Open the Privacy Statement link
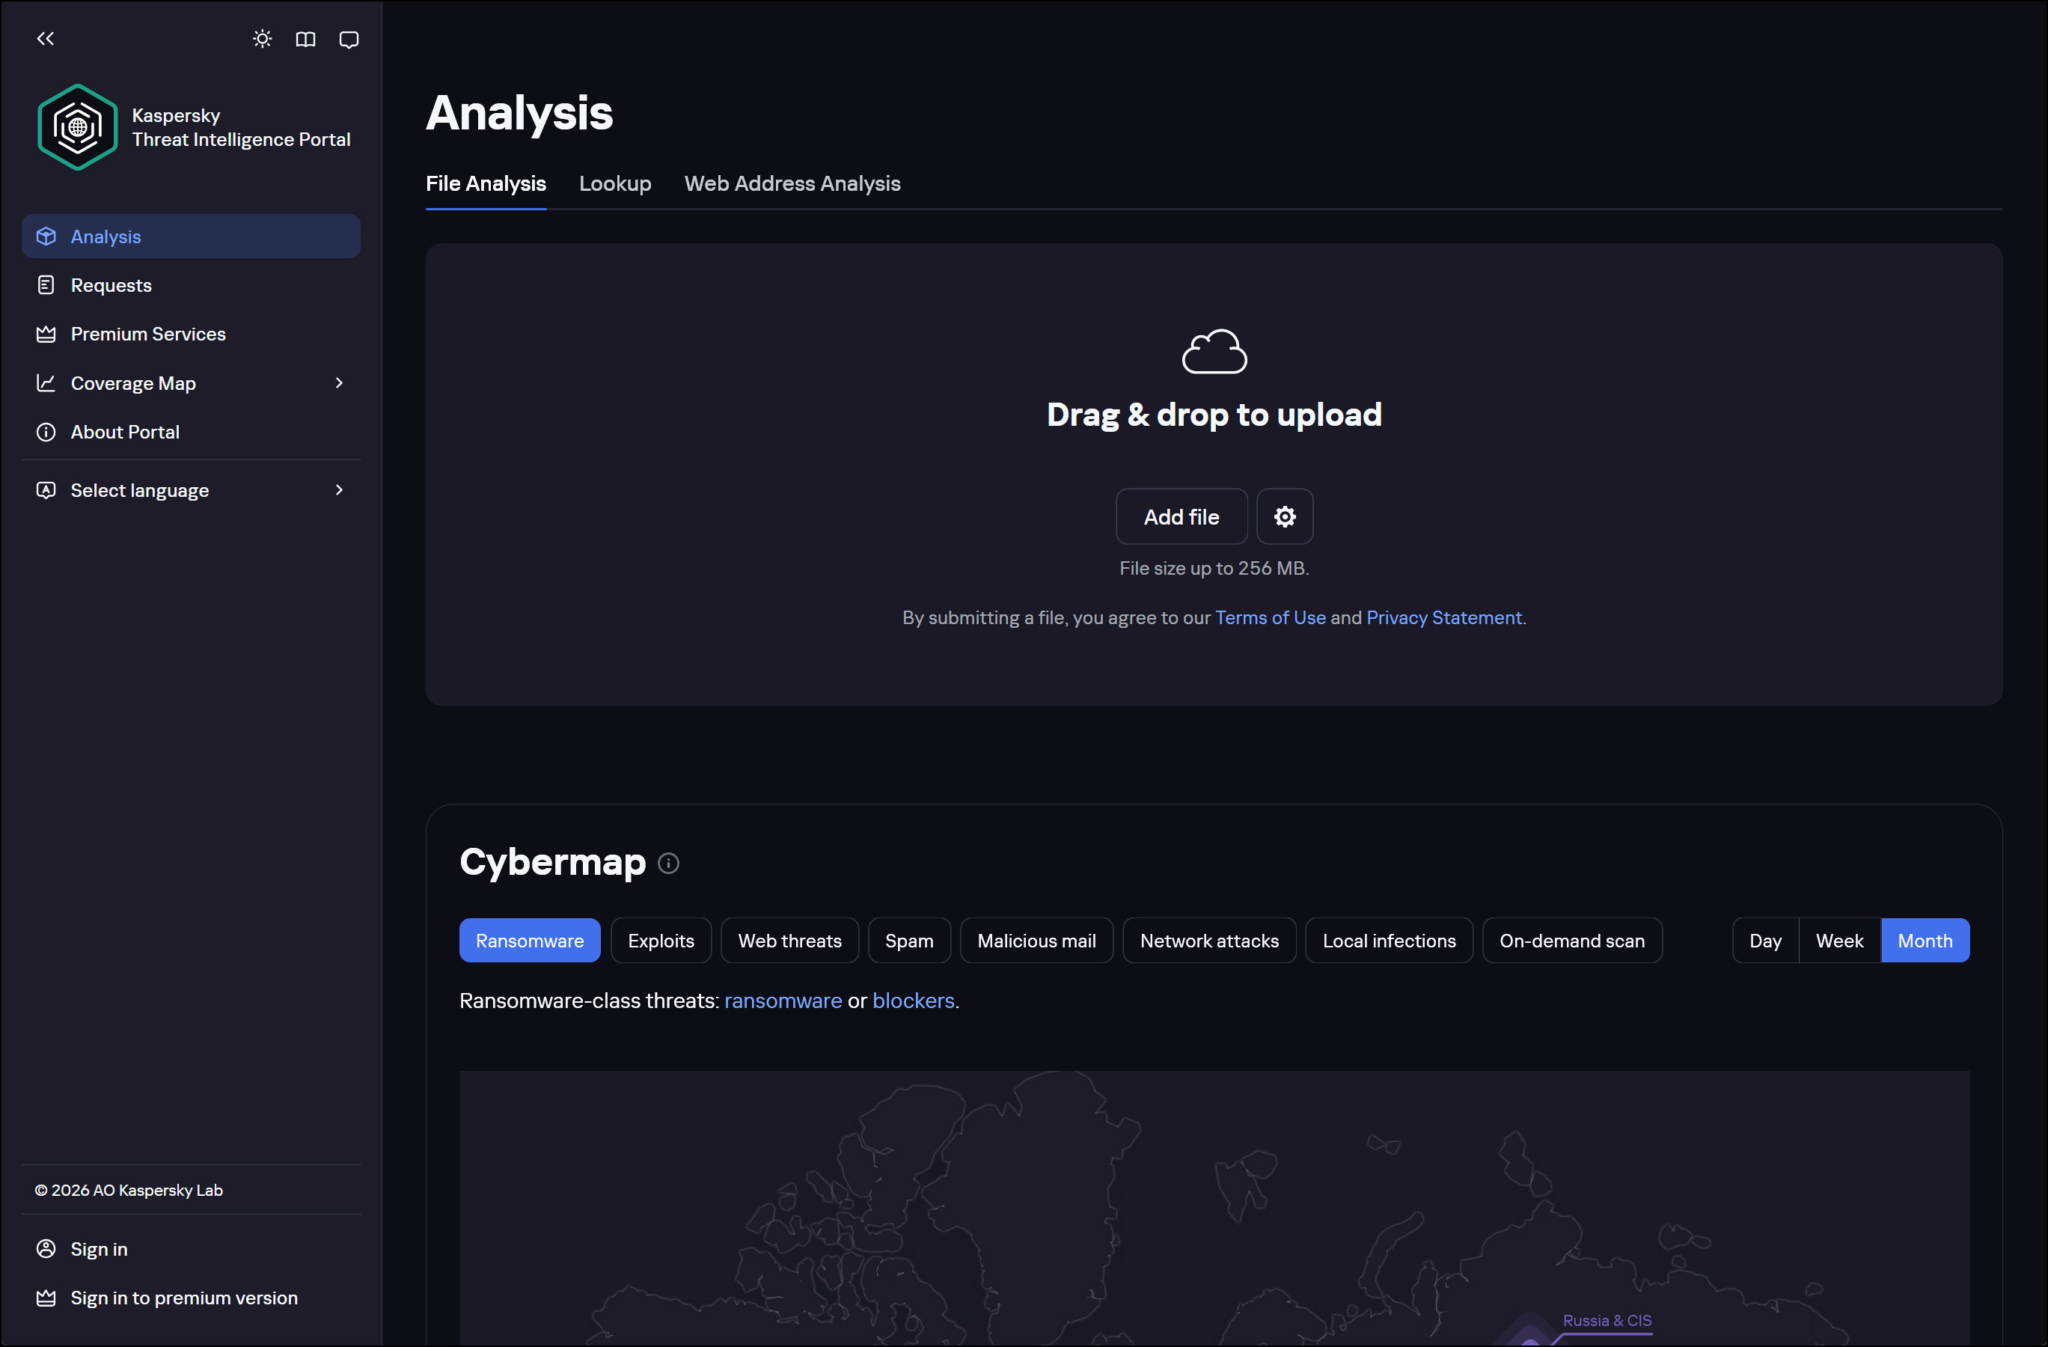The height and width of the screenshot is (1347, 2048). click(x=1444, y=618)
